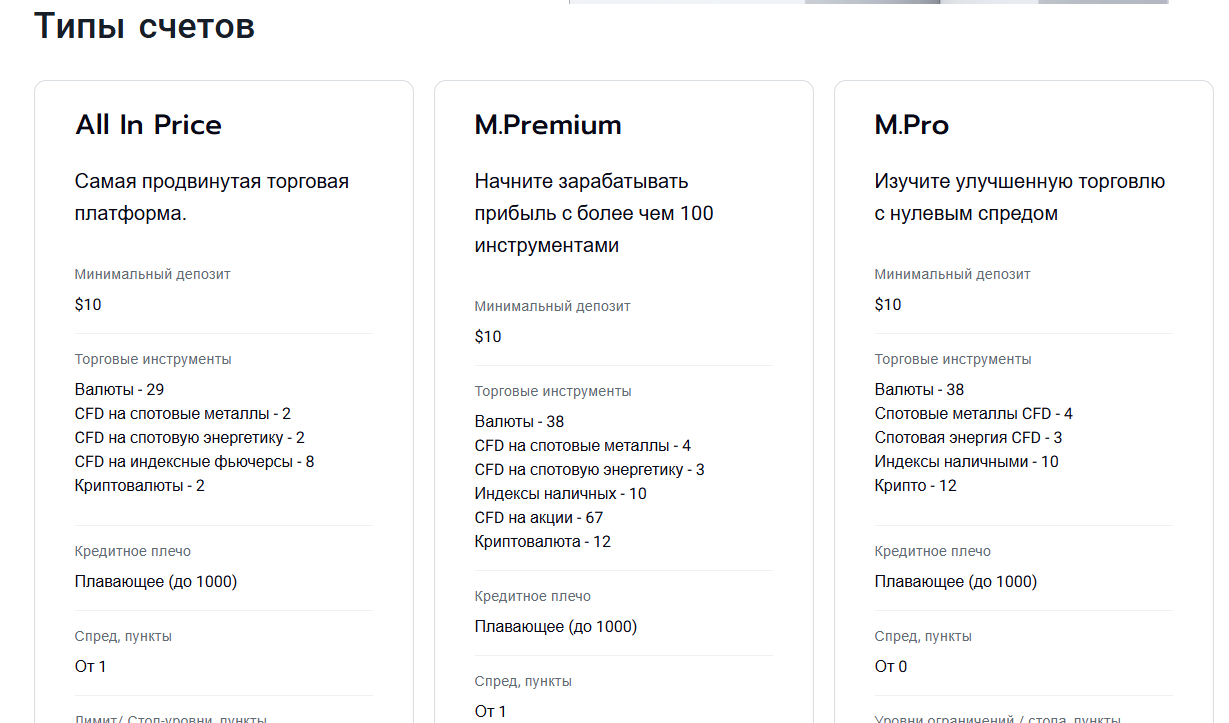The image size is (1229, 723).
Task: Click "Спред, пункты" label in M.Premium
Action: pos(523,681)
